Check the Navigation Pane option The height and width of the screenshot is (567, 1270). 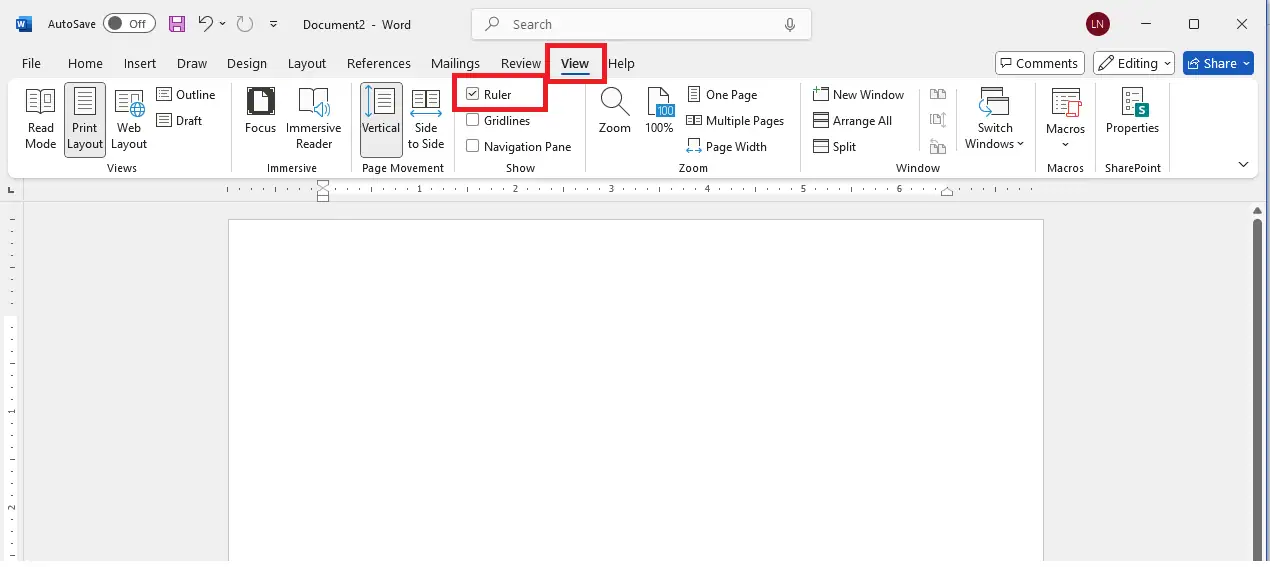point(473,147)
